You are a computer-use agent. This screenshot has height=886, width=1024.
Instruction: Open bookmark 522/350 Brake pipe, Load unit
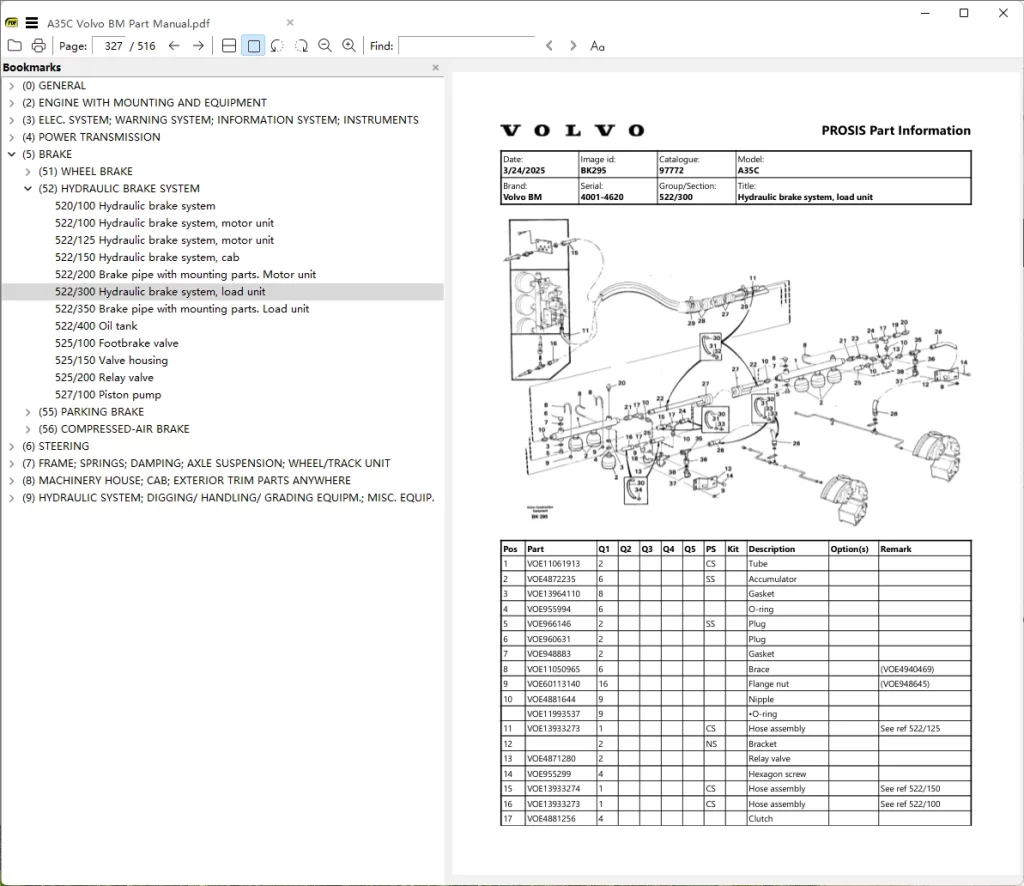(182, 309)
